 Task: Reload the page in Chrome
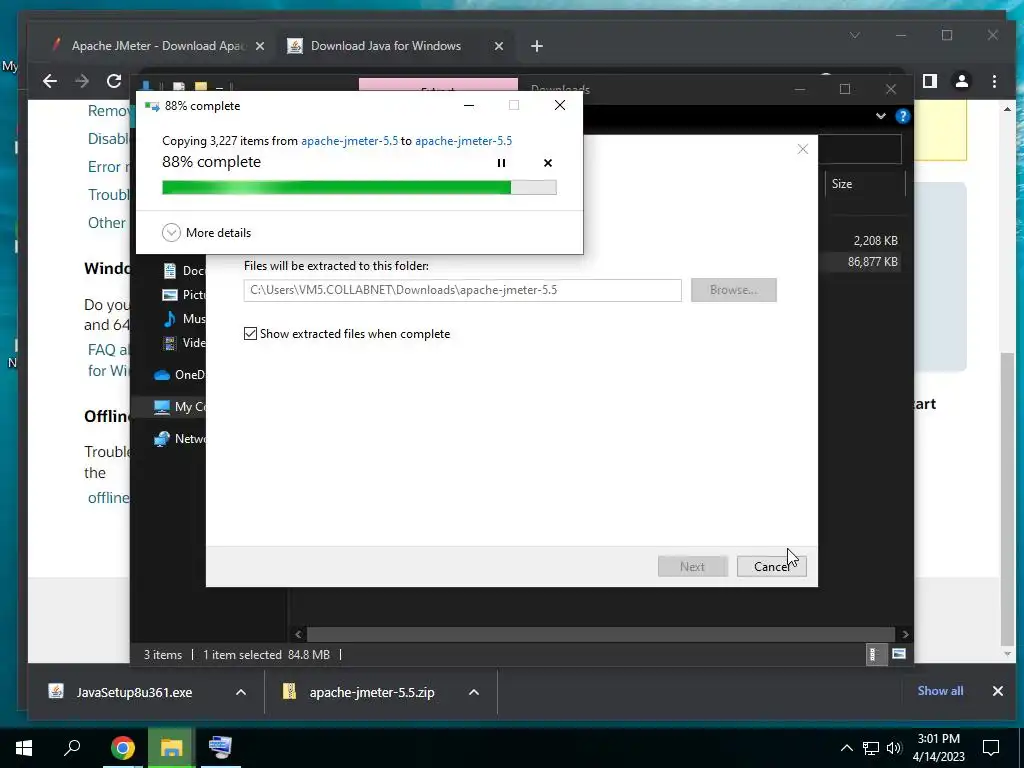(114, 81)
